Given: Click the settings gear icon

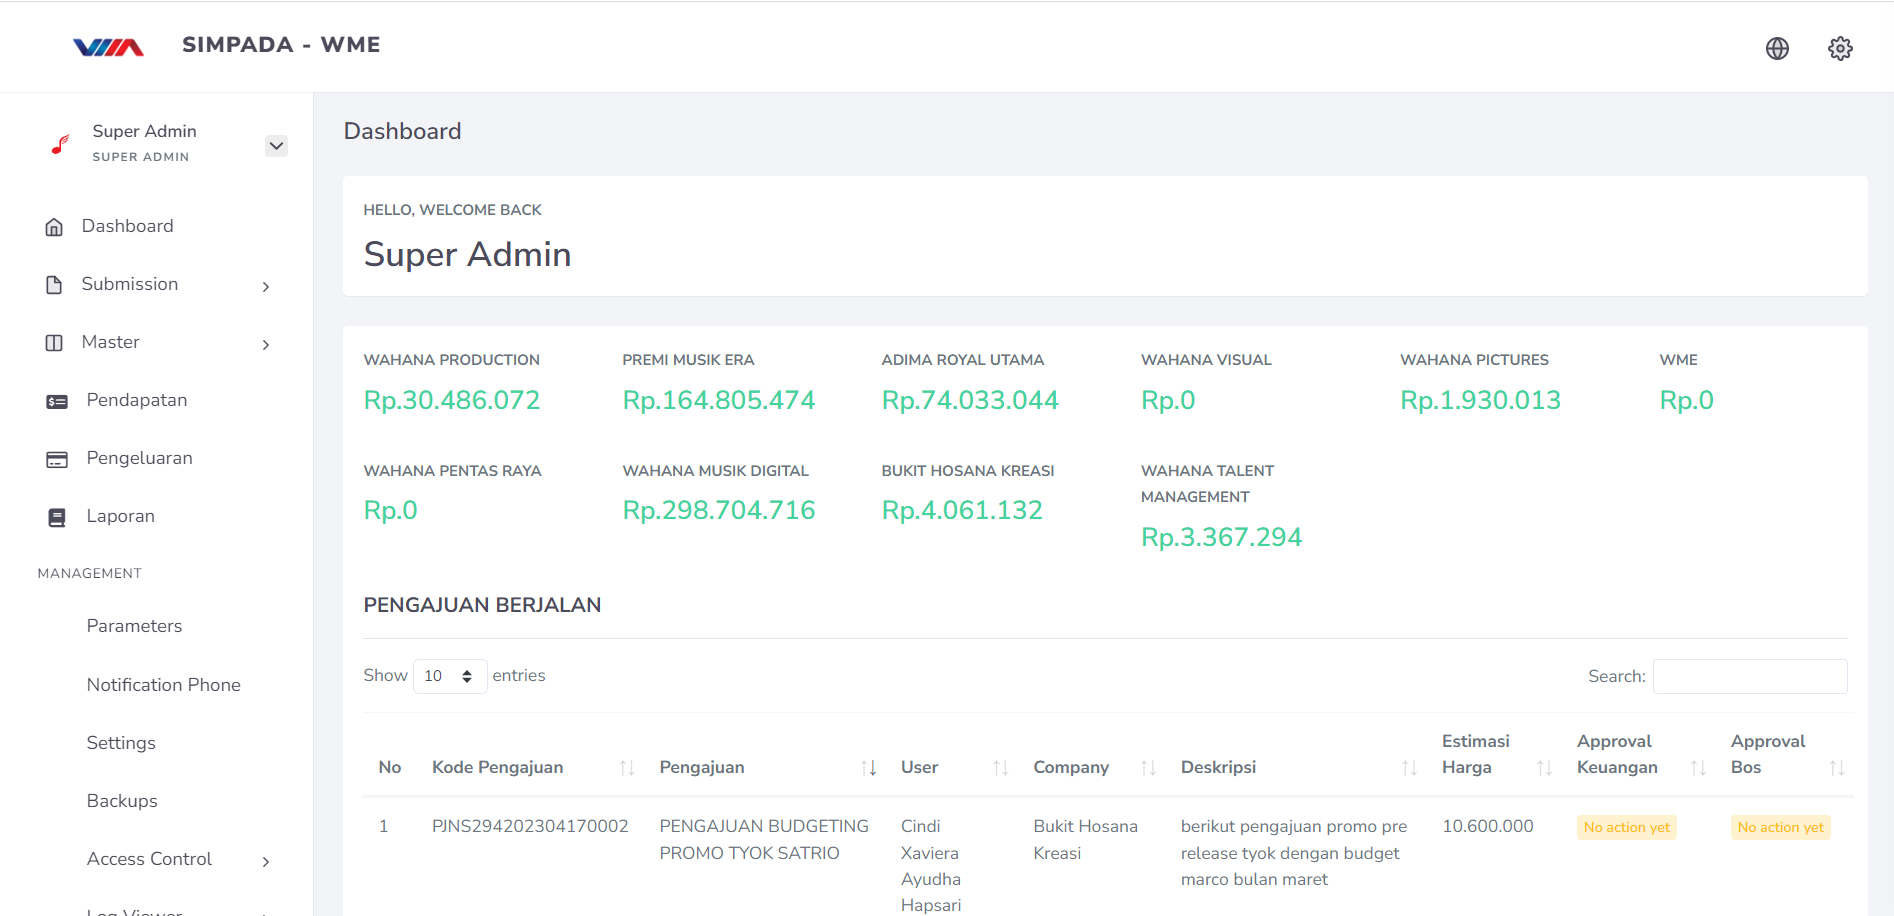Looking at the screenshot, I should [1840, 48].
